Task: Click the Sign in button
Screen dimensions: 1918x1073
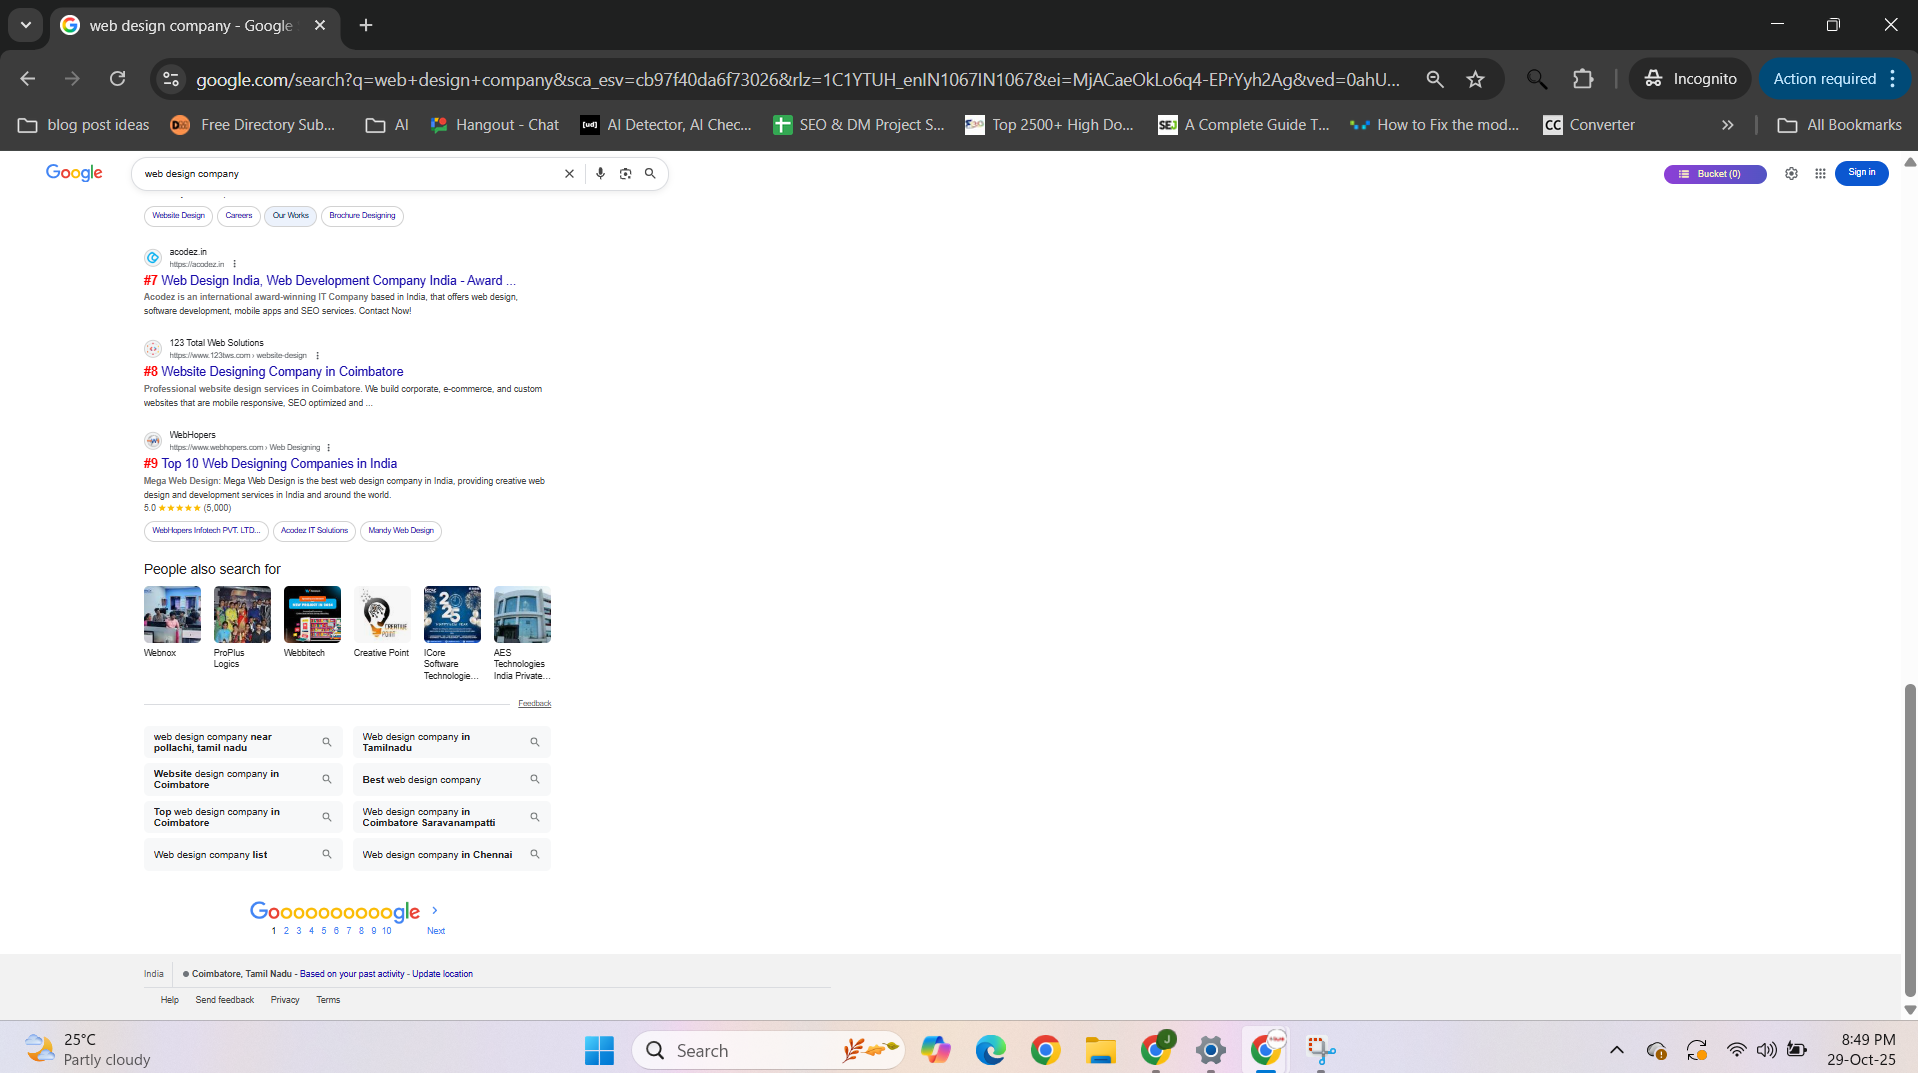Action: (1861, 173)
